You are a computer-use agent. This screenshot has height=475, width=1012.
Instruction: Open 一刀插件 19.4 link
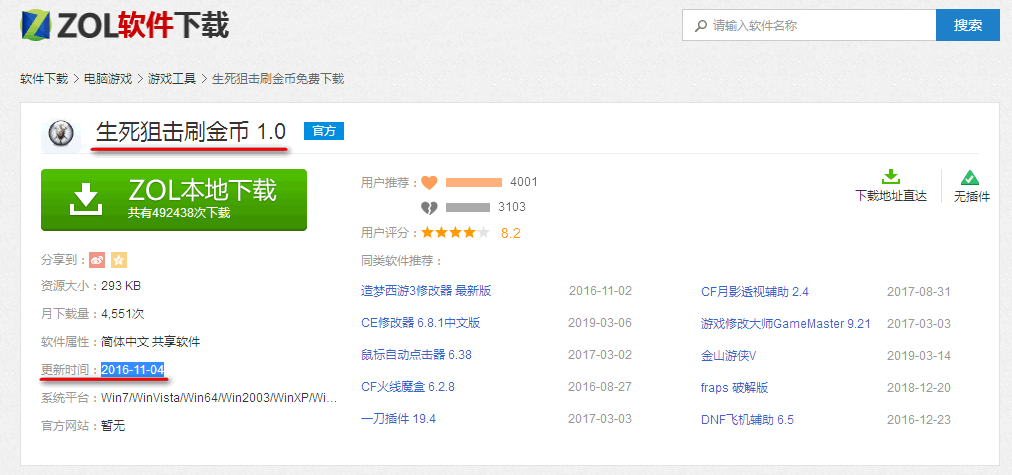coord(398,419)
